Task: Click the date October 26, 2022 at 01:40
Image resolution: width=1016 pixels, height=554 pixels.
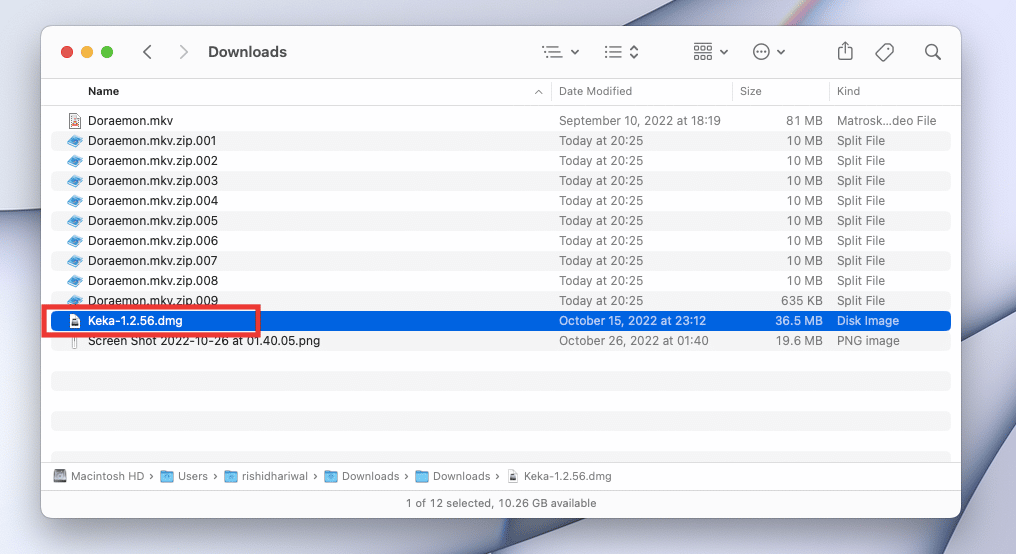Action: 634,341
